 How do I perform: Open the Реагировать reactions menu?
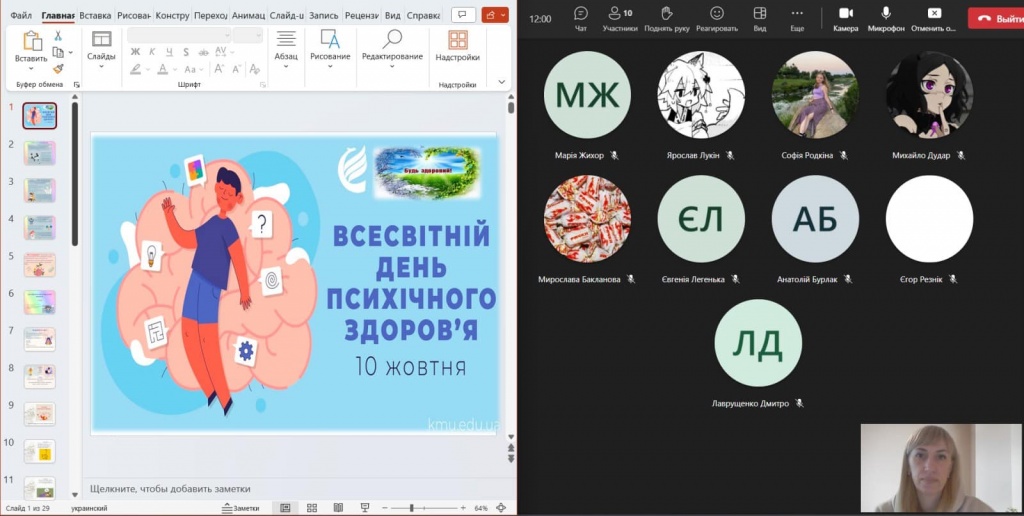[716, 18]
